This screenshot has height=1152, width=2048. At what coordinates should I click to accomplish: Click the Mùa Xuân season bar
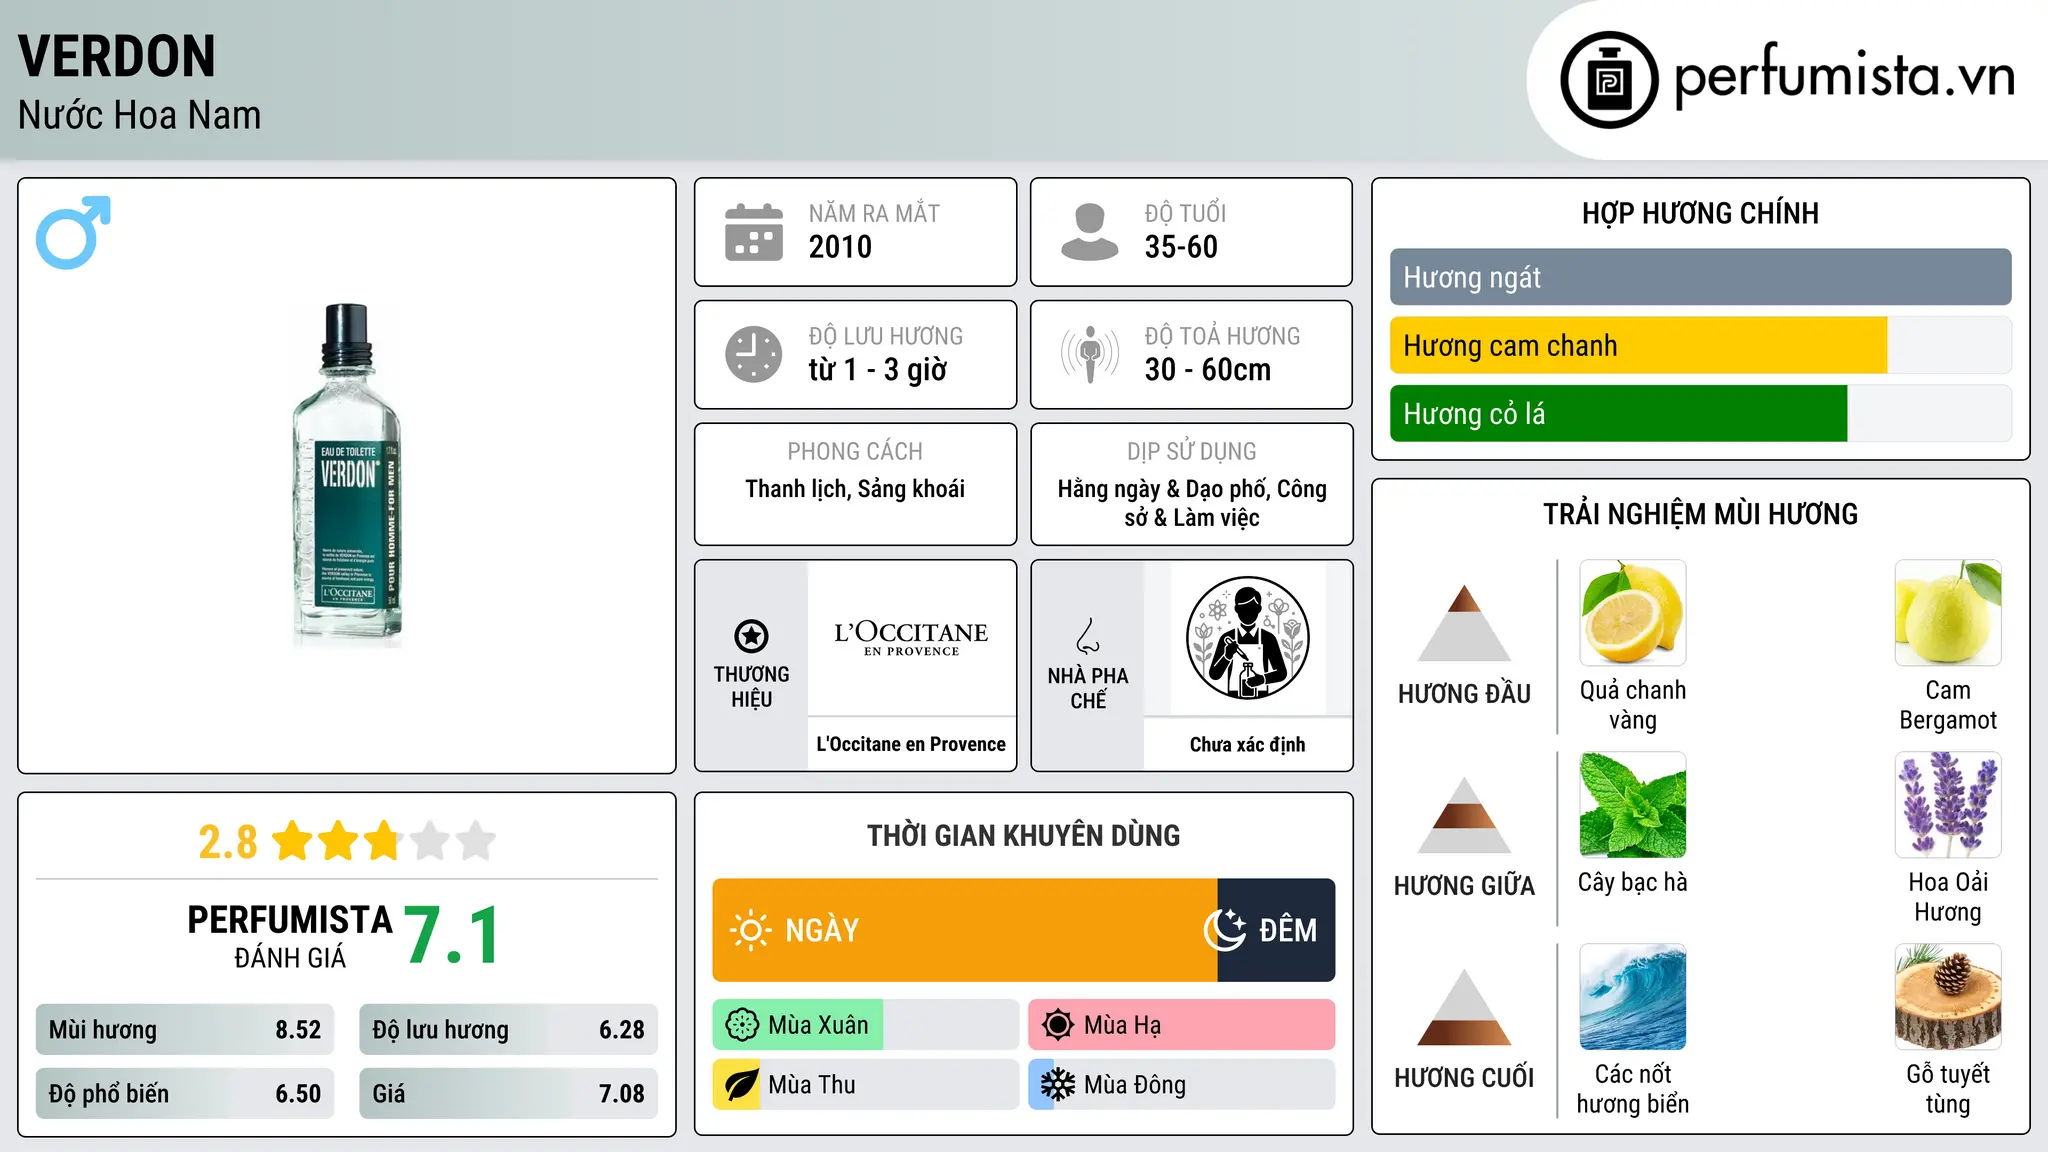pyautogui.click(x=865, y=1025)
